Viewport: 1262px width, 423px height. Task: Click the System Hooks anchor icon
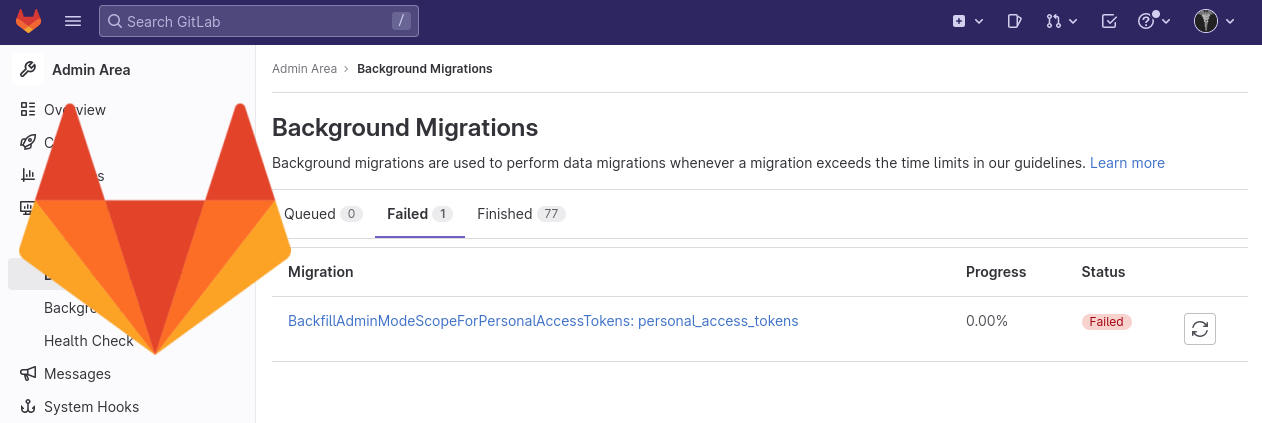pos(28,407)
